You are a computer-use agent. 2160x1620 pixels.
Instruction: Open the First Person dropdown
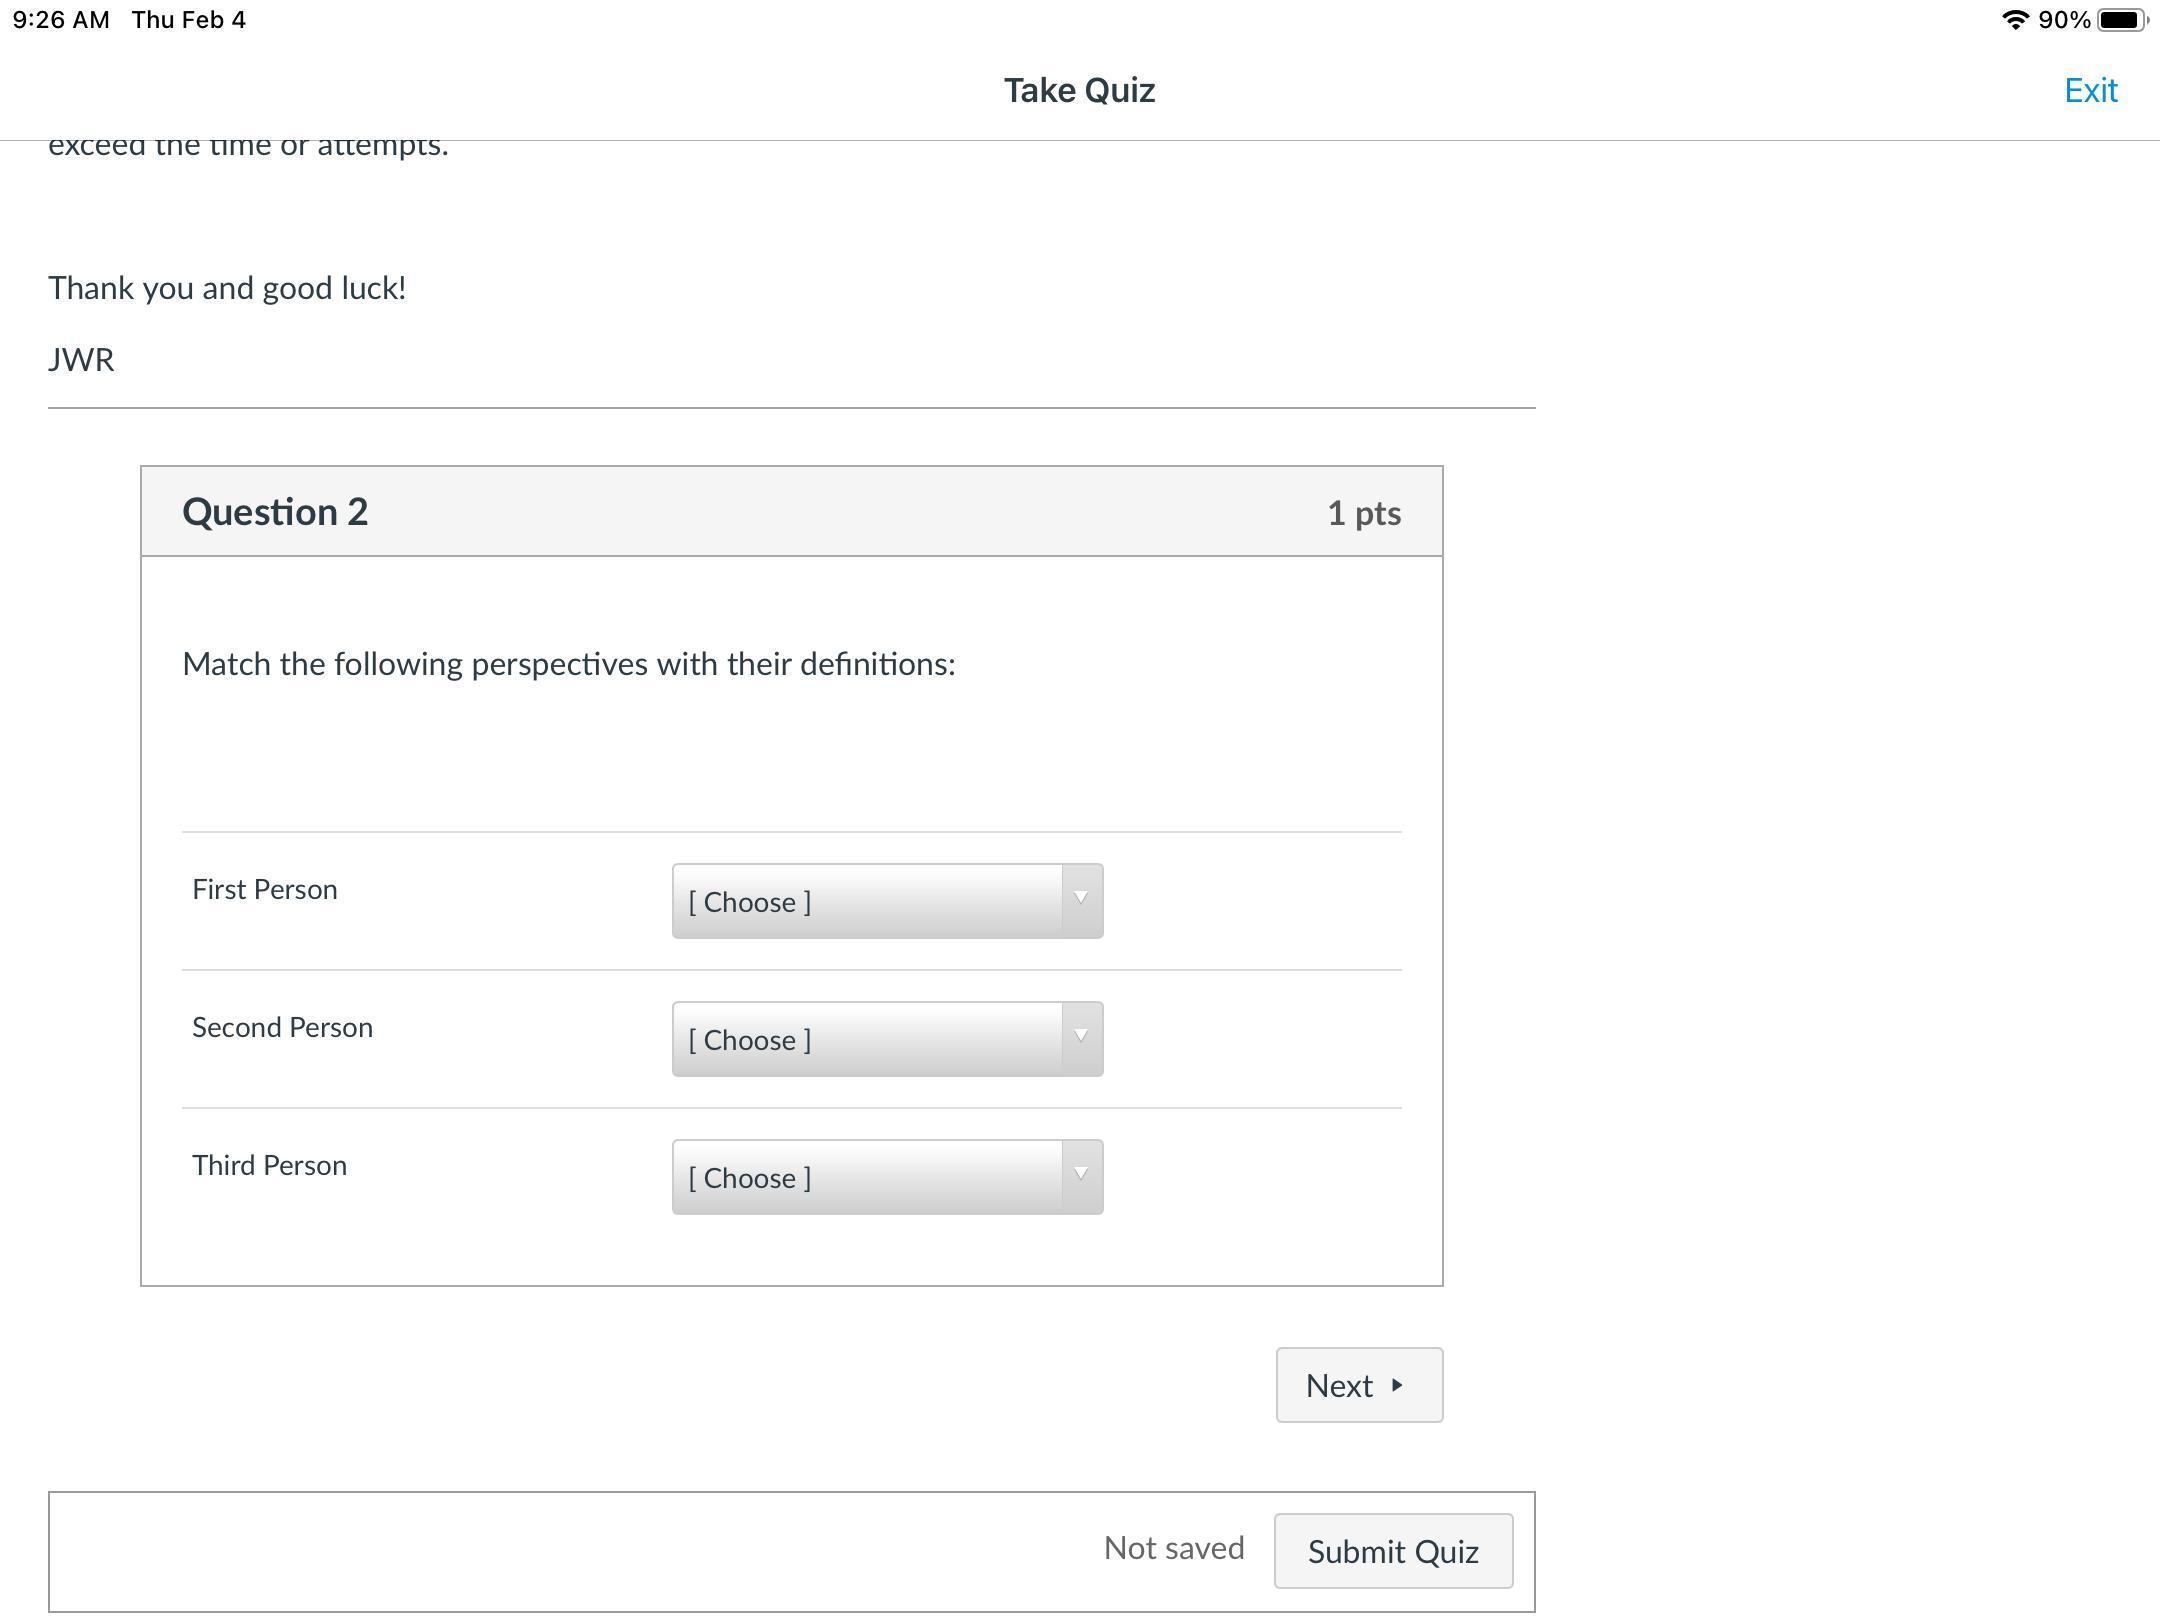(x=866, y=901)
